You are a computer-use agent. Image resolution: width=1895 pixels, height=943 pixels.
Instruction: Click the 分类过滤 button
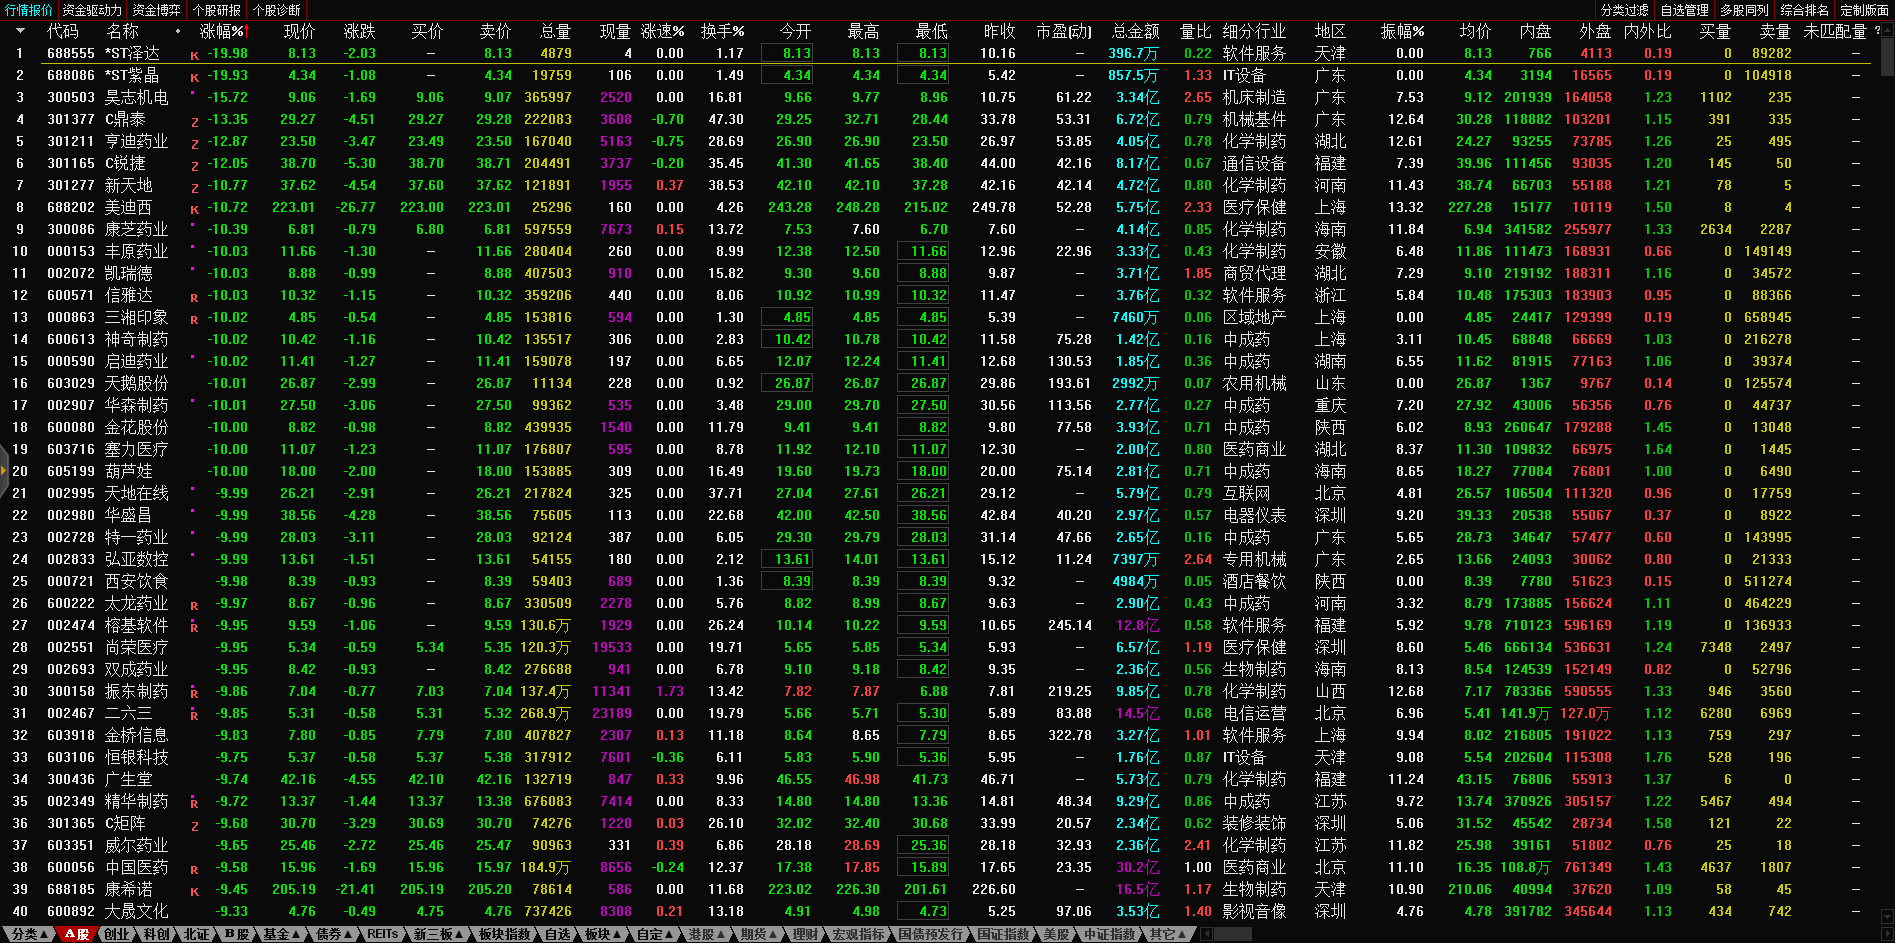pos(1625,10)
